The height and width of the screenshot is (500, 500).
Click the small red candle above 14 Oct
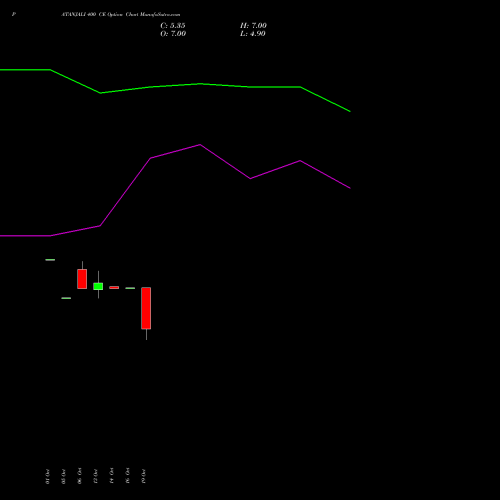(114, 287)
